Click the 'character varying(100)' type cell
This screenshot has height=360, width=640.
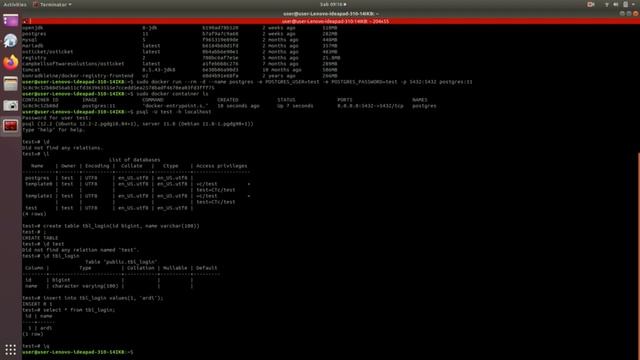pyautogui.click(x=85, y=286)
